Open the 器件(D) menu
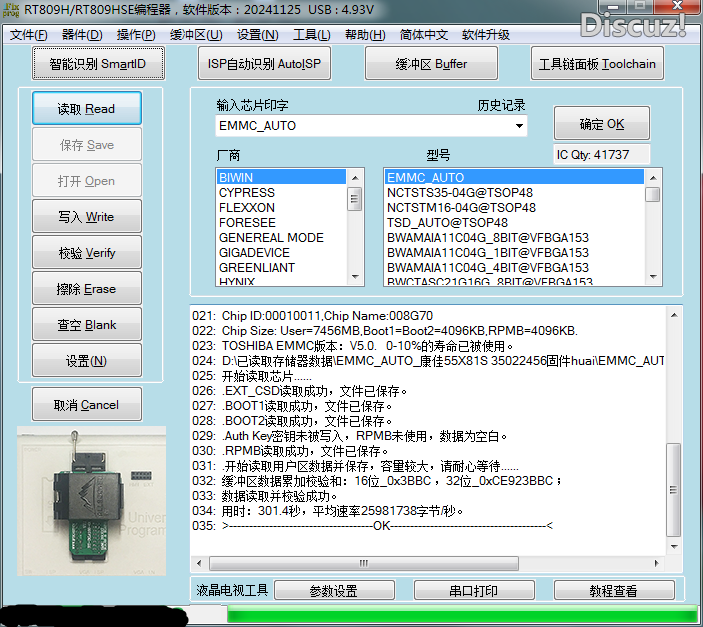Image resolution: width=703 pixels, height=627 pixels. tap(82, 35)
